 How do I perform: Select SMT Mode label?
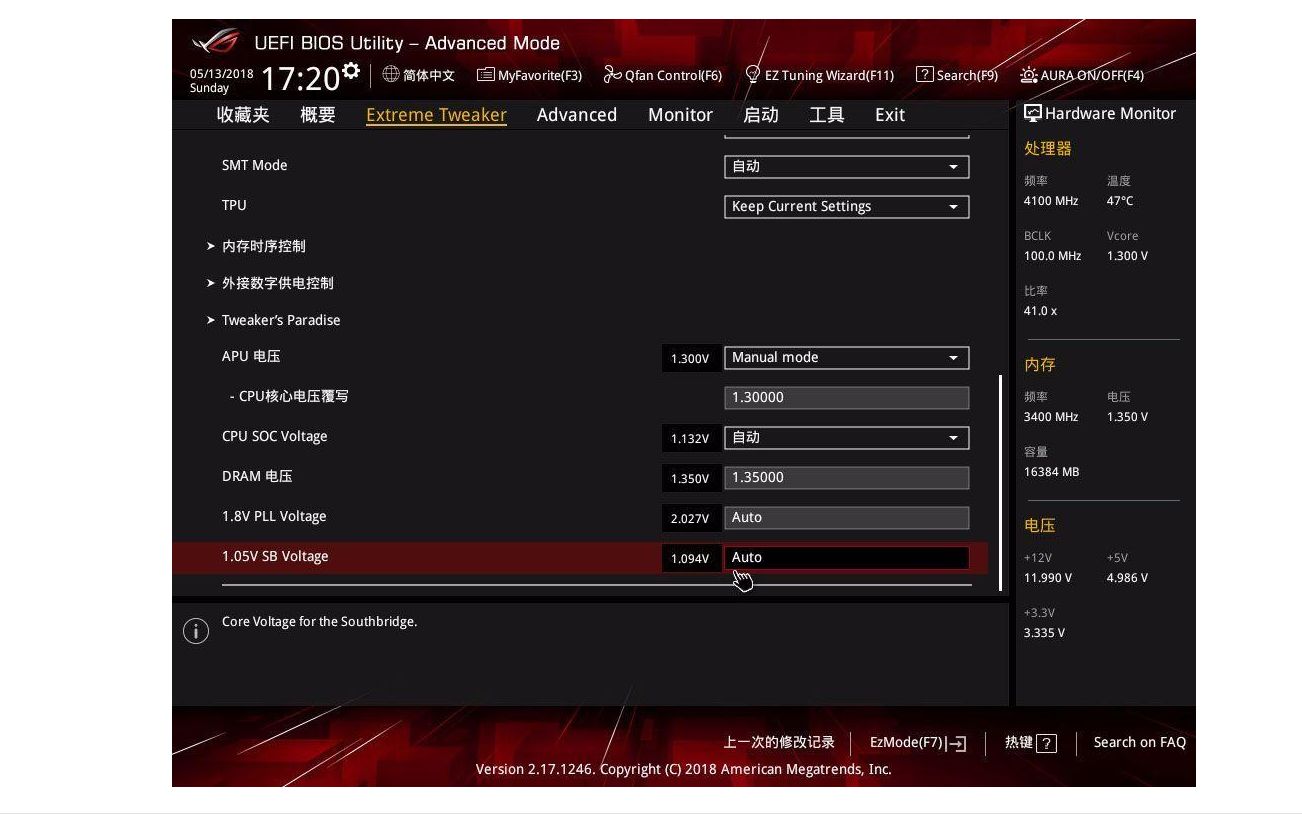tap(254, 166)
